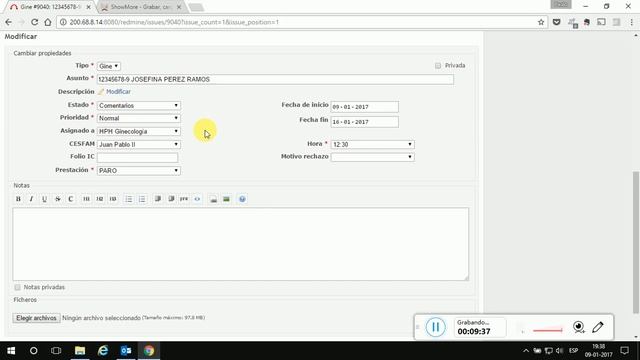The height and width of the screenshot is (360, 640).
Task: Insert heading 1 in Notas editor
Action: [86, 199]
